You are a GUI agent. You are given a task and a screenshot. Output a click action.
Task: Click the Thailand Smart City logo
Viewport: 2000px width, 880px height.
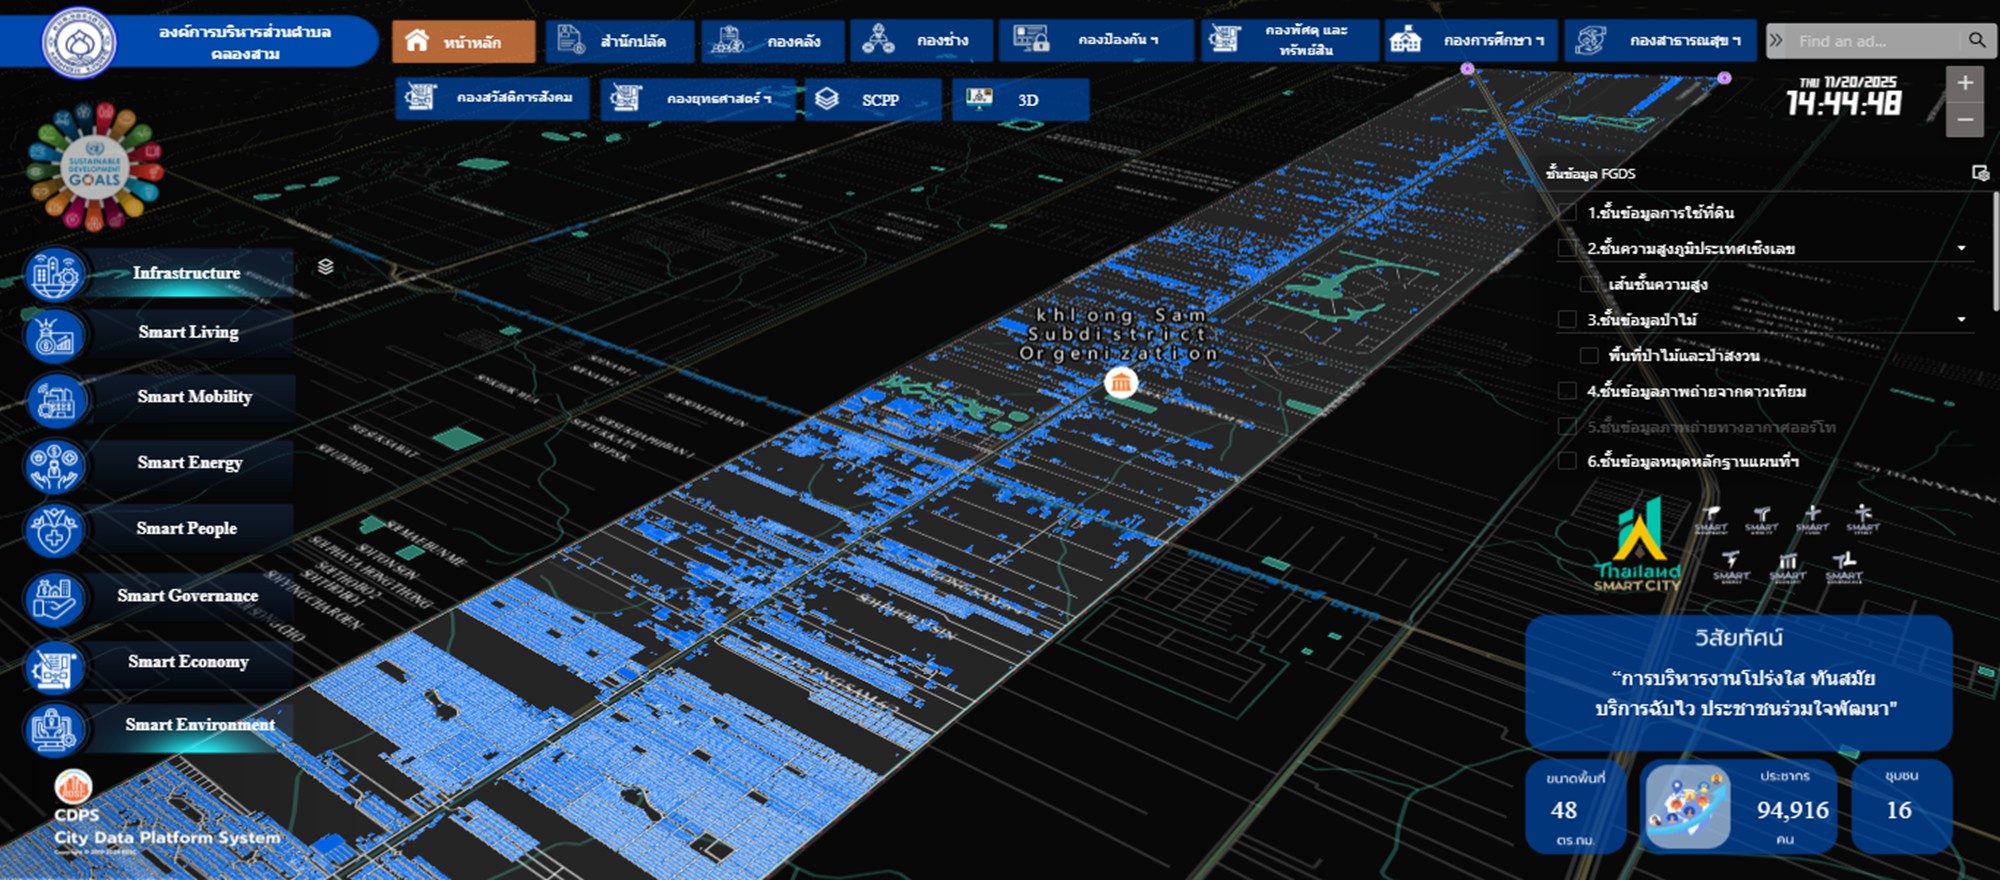pos(1637,547)
